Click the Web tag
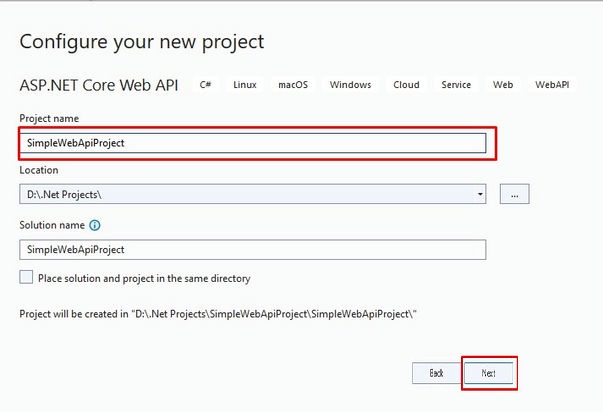Viewport: 603px width, 412px height. 503,85
